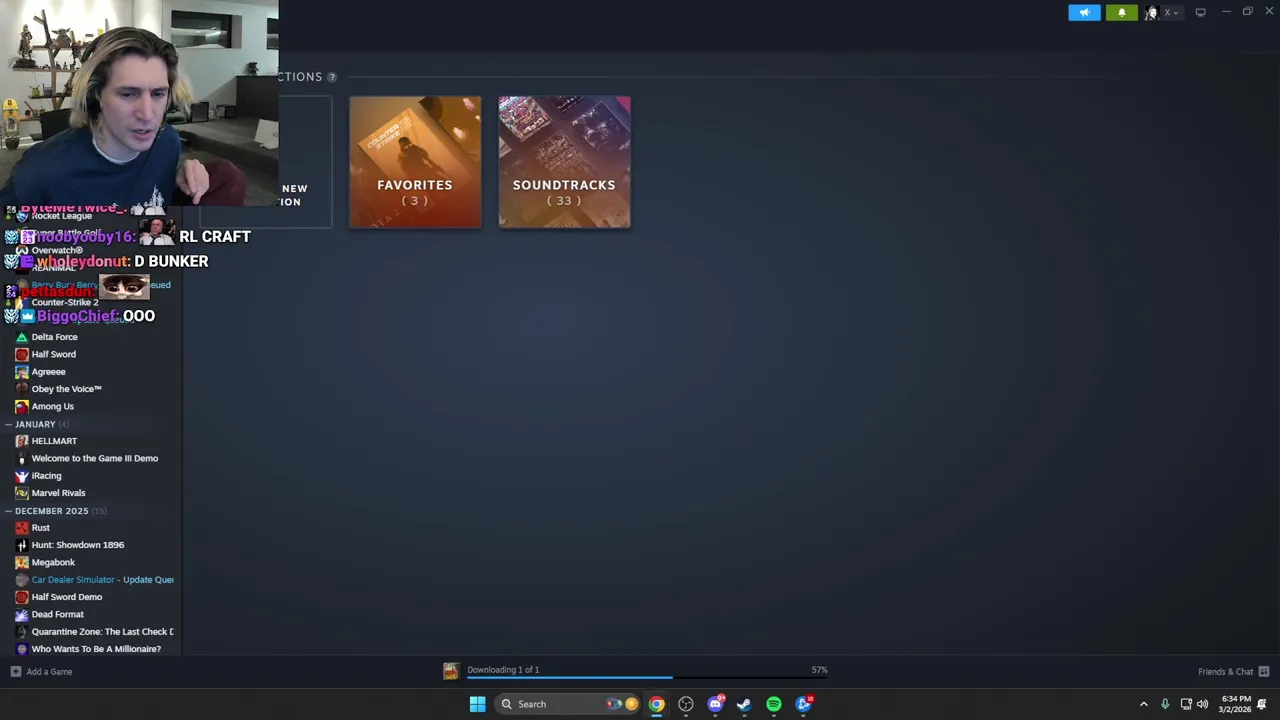Viewport: 1280px width, 720px height.
Task: Open volume speaker tray icon
Action: click(x=1203, y=704)
